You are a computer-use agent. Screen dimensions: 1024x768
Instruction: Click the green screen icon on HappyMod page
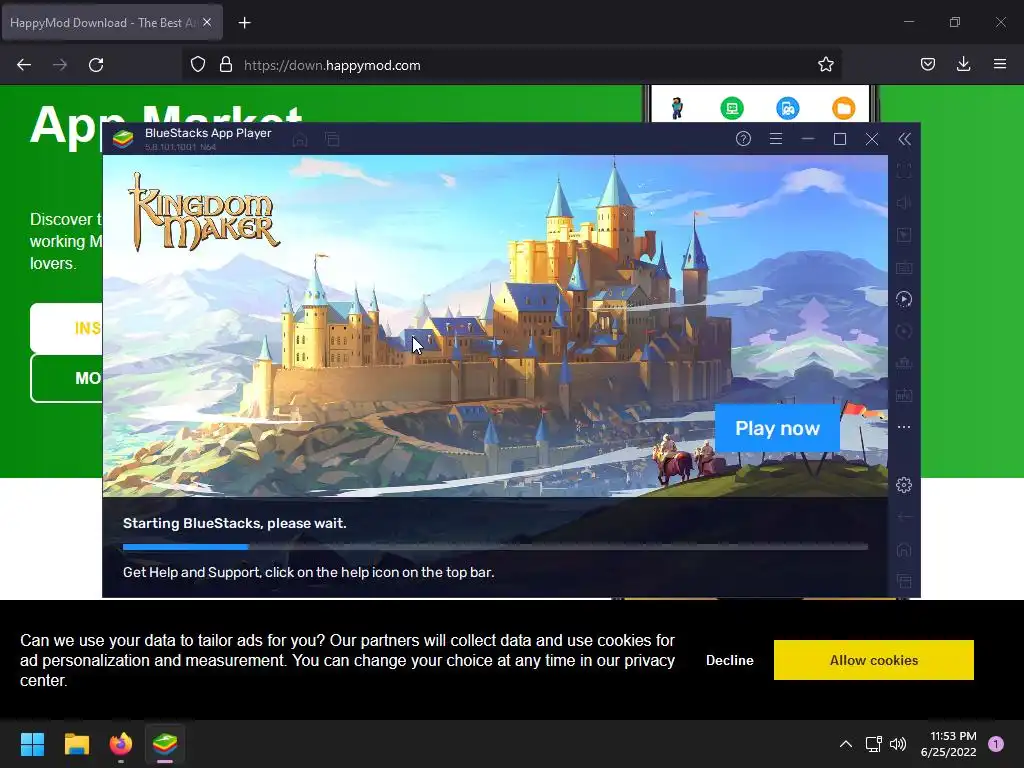tap(732, 108)
